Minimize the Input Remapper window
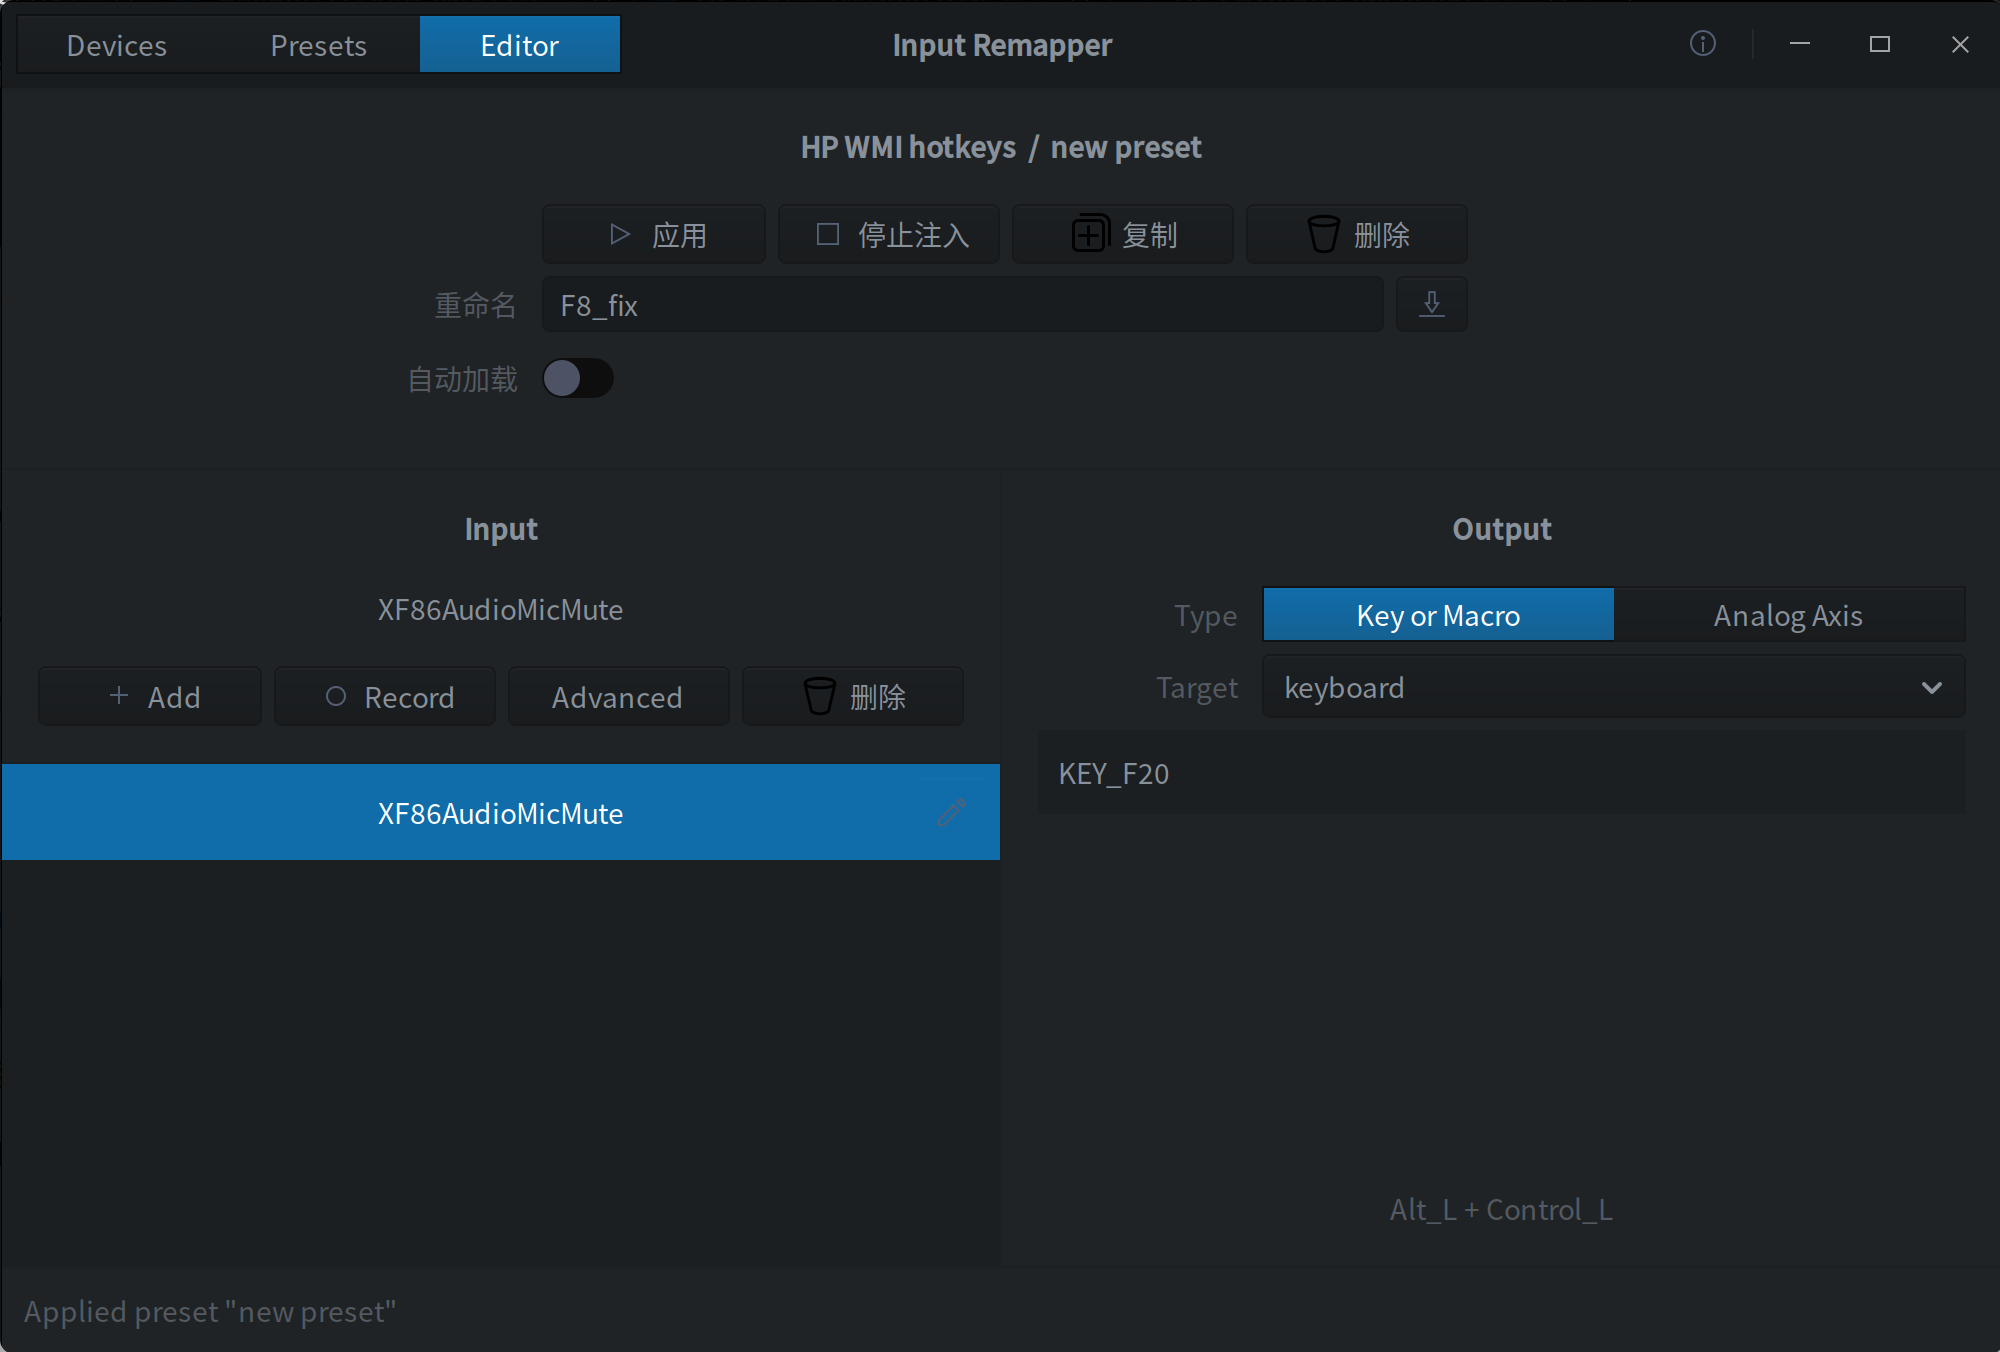The image size is (2000, 1352). [1800, 44]
